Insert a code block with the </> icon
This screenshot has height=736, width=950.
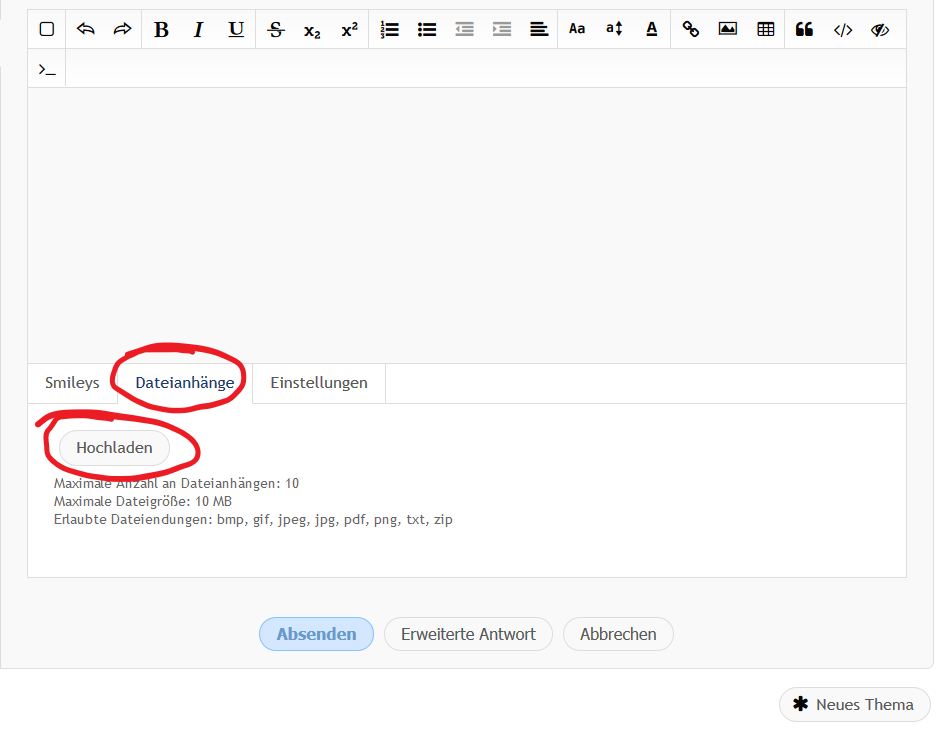[843, 30]
